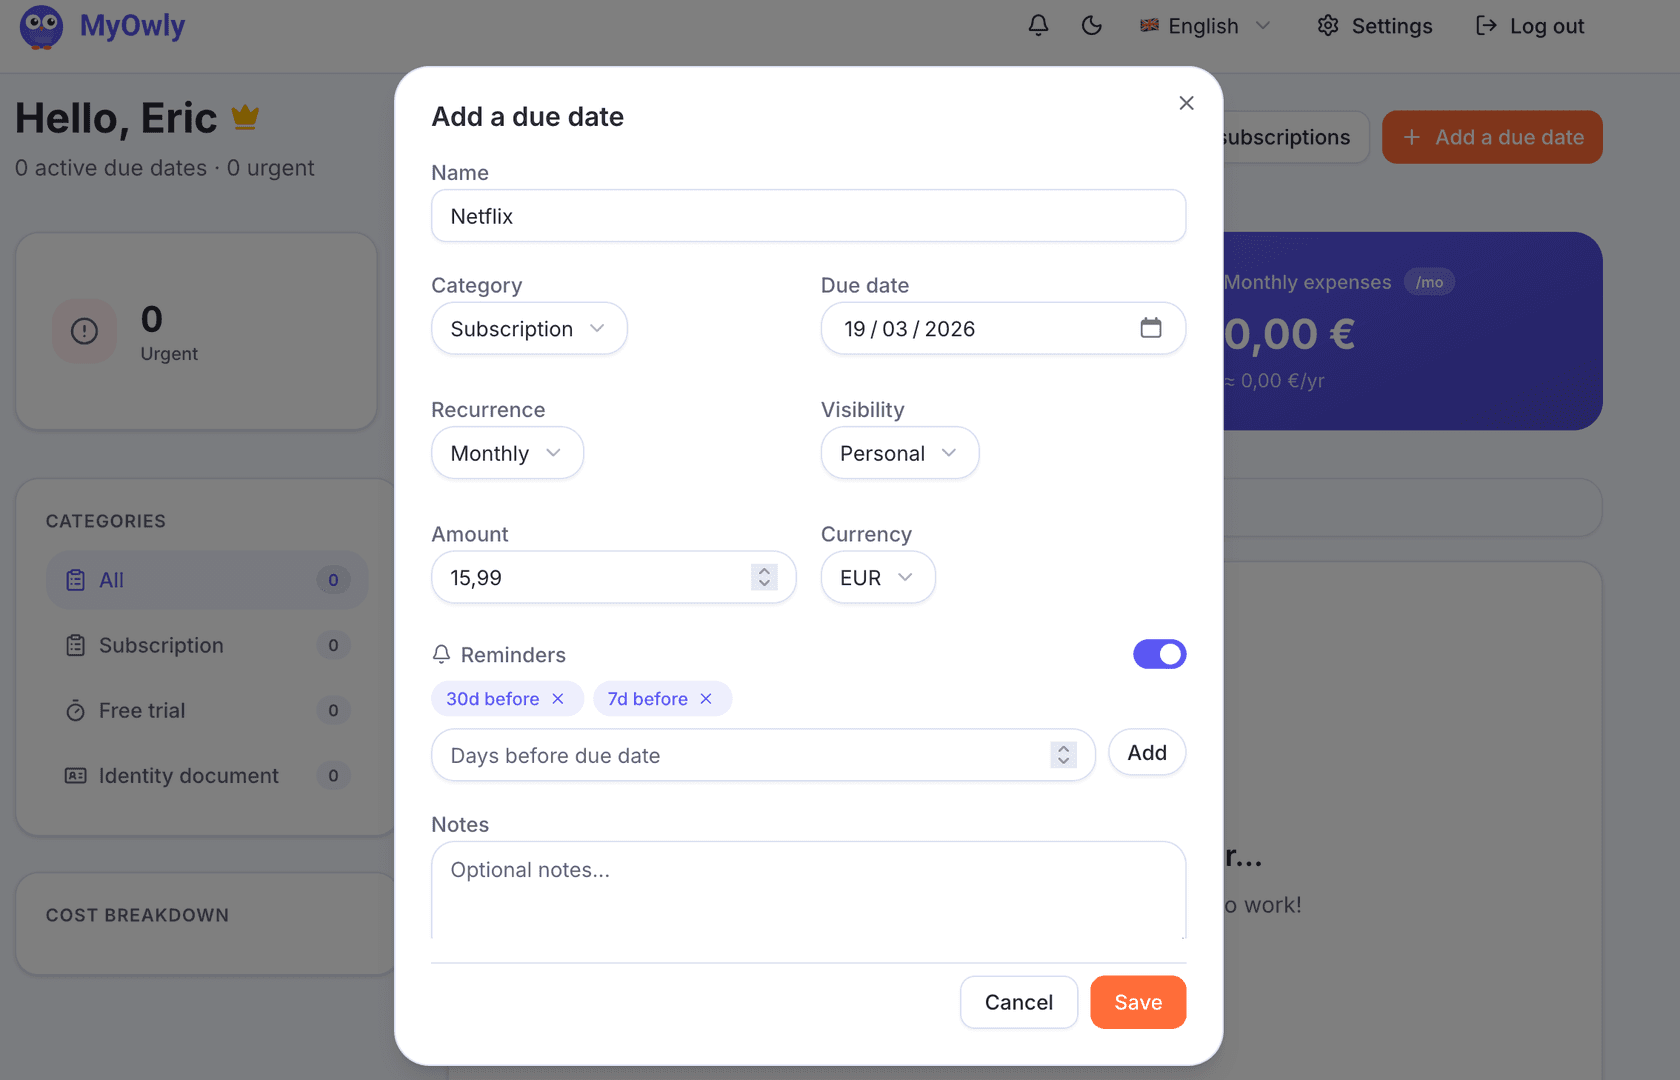This screenshot has width=1680, height=1080.
Task: Select the Free trial category
Action: click(x=142, y=711)
